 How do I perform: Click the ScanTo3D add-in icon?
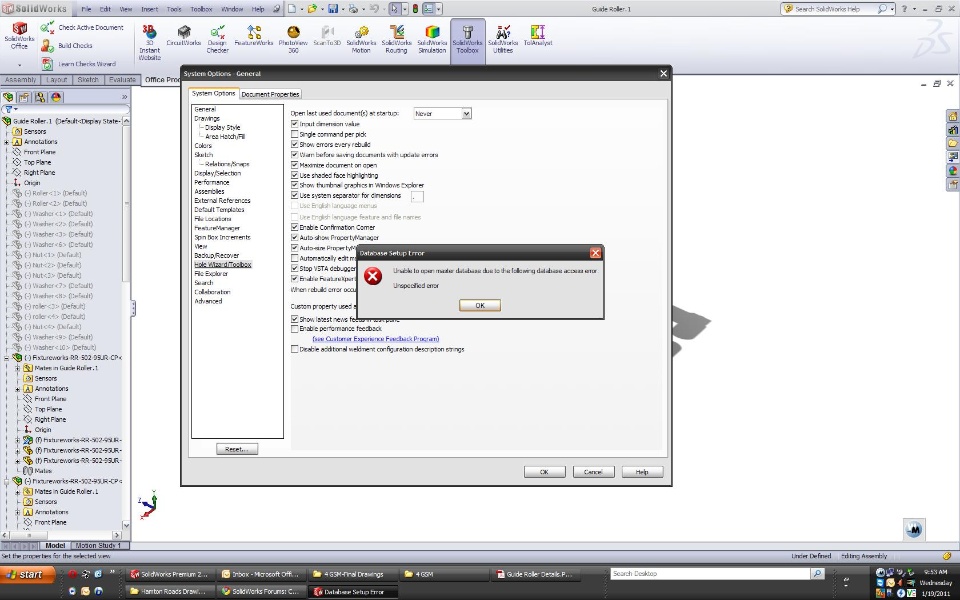(x=327, y=36)
